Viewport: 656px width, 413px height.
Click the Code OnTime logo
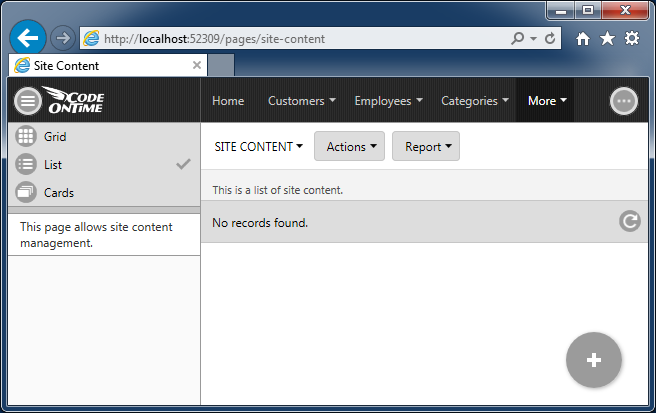pyautogui.click(x=73, y=101)
